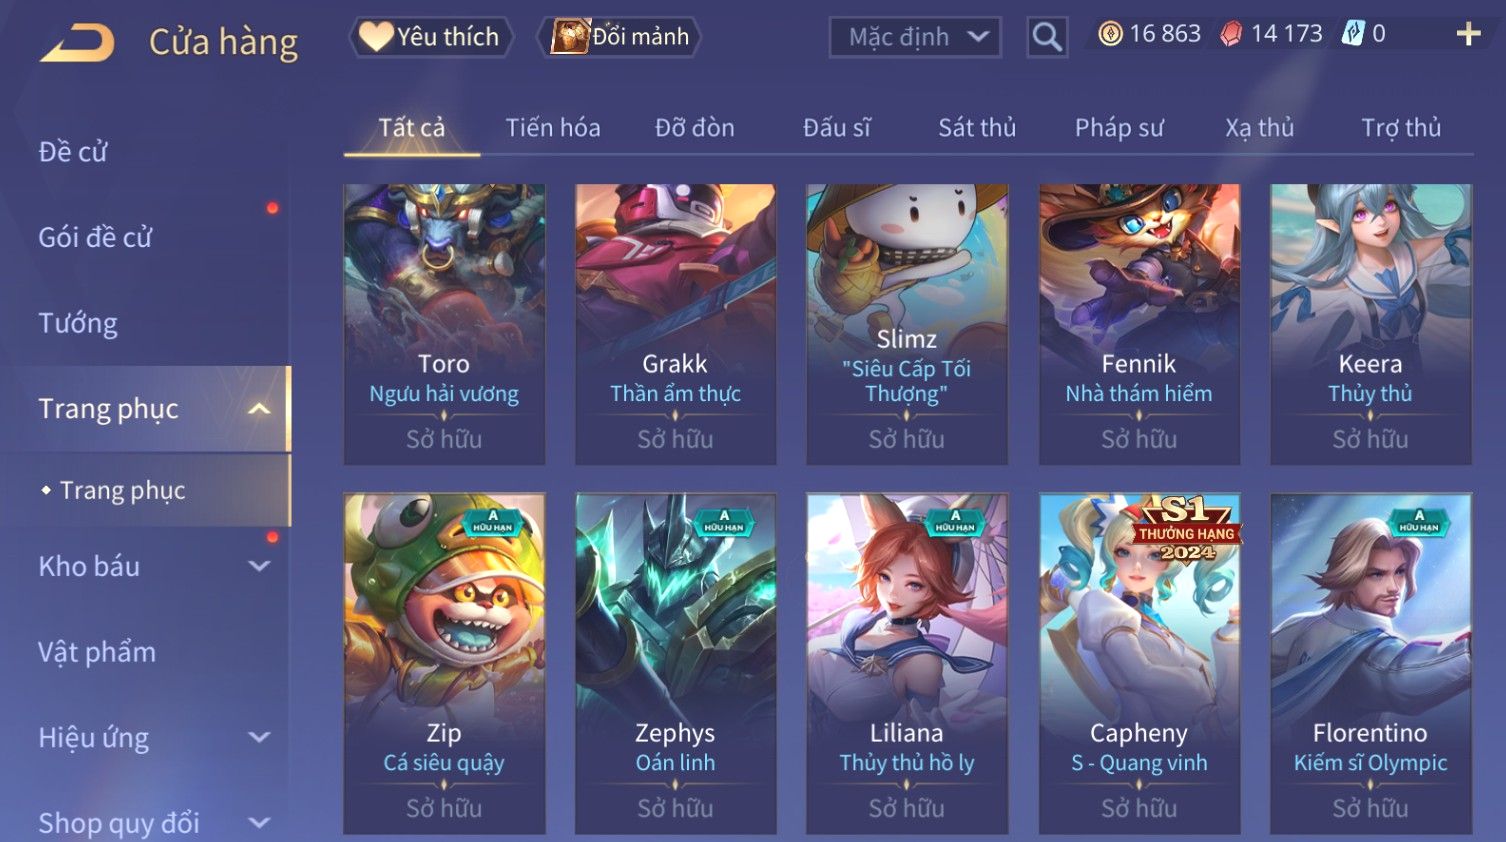This screenshot has height=842, width=1506.
Task: Select the Tiến hóa tab
Action: click(553, 128)
